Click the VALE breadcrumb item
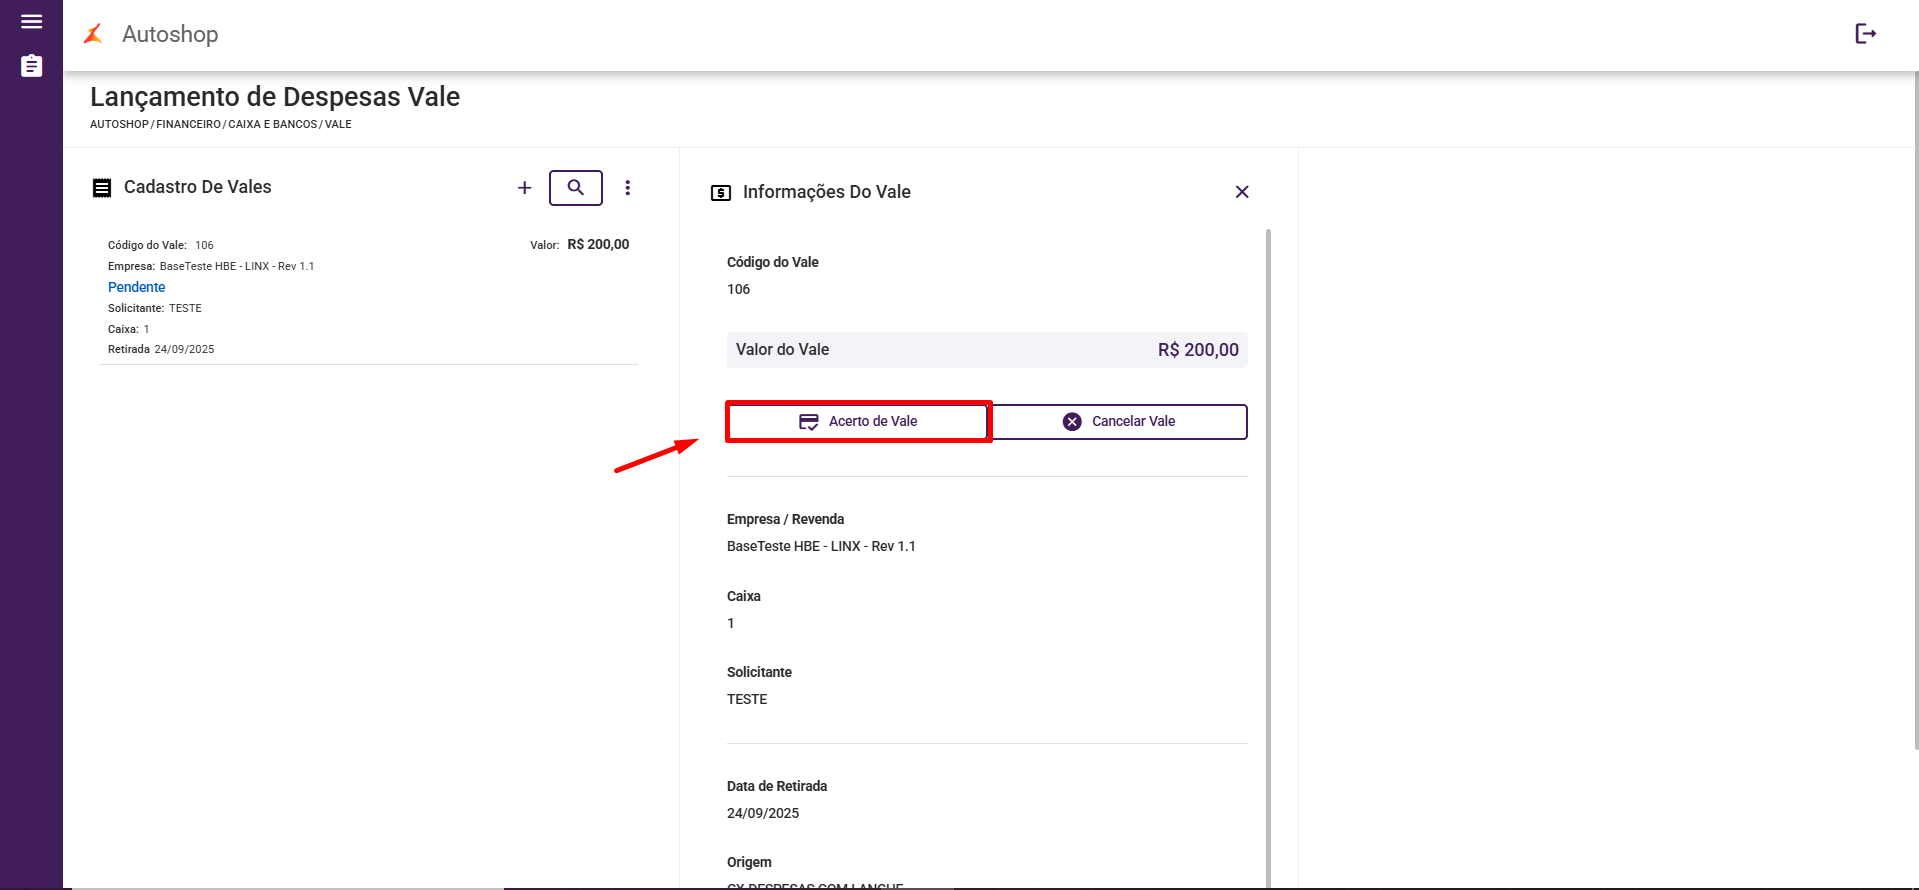This screenshot has height=890, width=1919. (338, 125)
